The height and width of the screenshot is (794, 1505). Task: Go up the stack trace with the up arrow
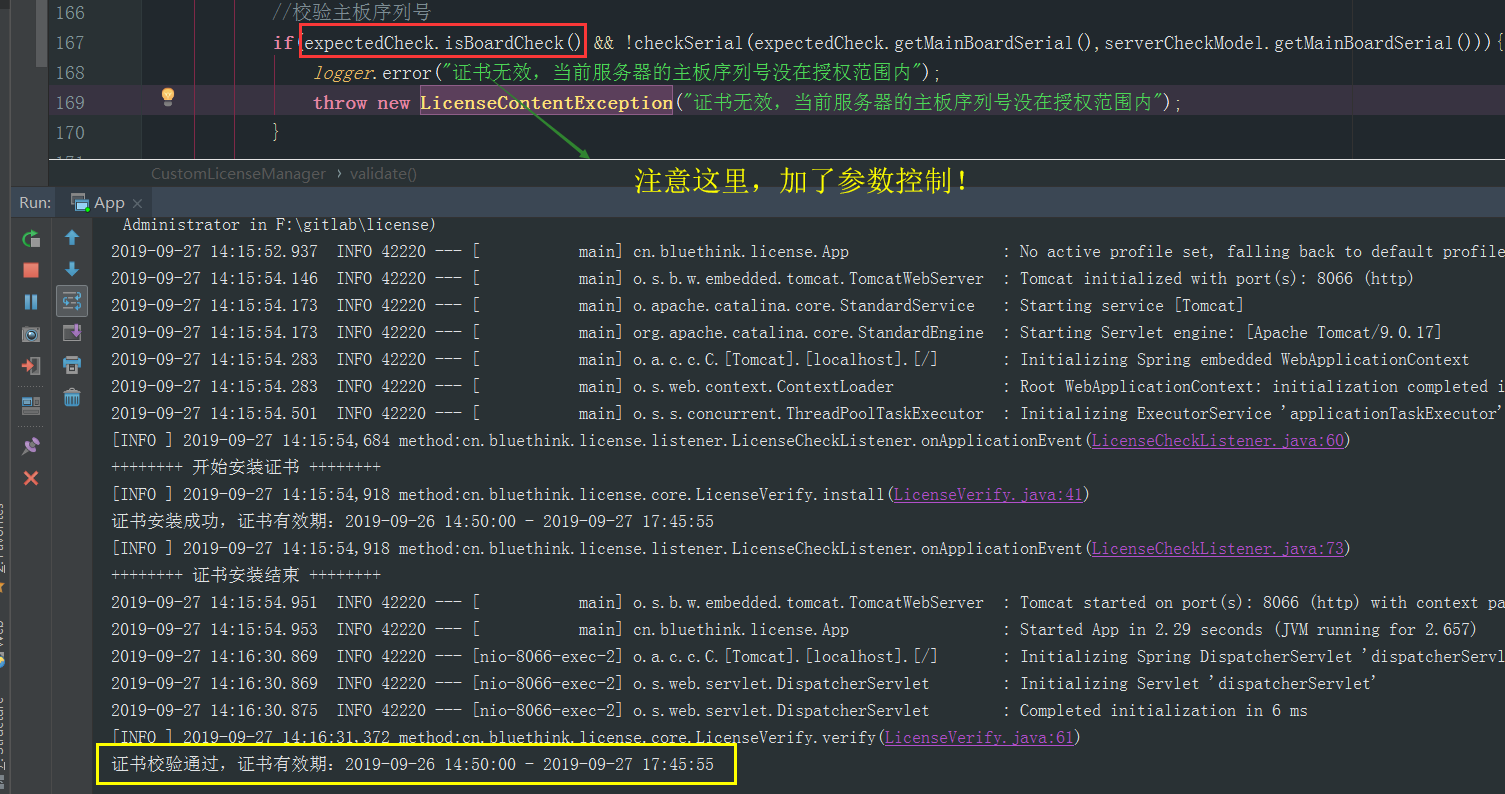click(x=72, y=238)
